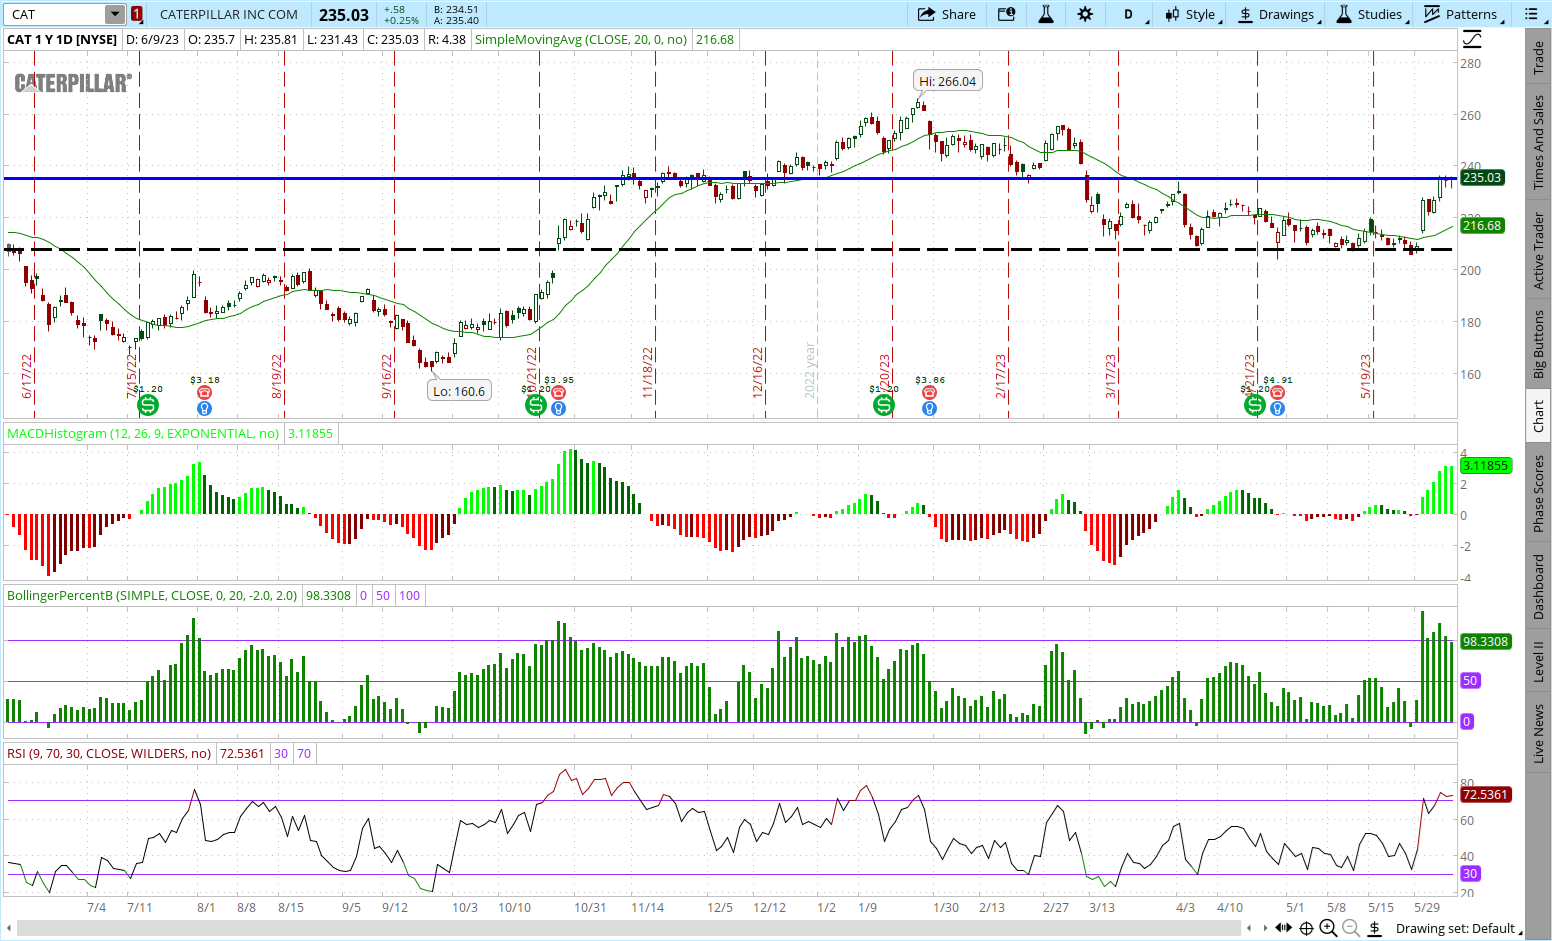The height and width of the screenshot is (941, 1552).
Task: Click the 11/18/22 expiration date marker
Action: pos(648,373)
